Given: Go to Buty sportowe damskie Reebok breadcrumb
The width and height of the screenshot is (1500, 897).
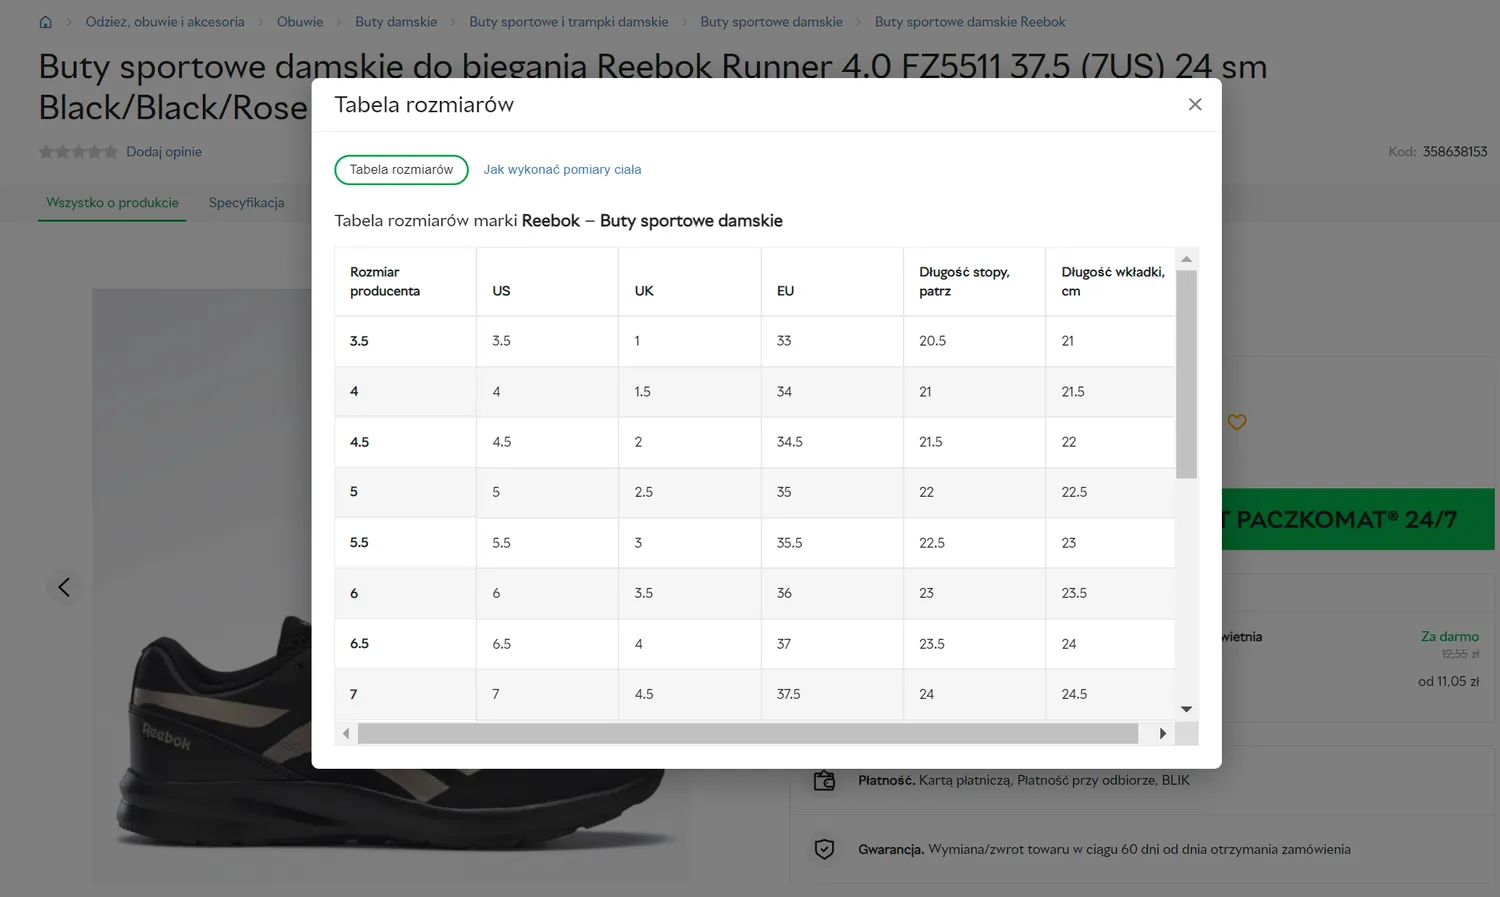Looking at the screenshot, I should [x=970, y=22].
